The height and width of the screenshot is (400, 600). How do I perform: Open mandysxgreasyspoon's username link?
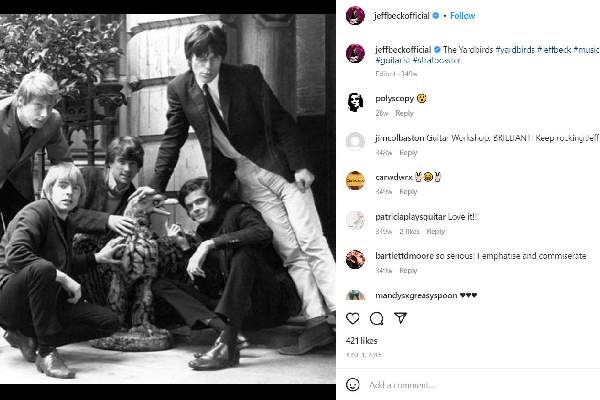[414, 296]
